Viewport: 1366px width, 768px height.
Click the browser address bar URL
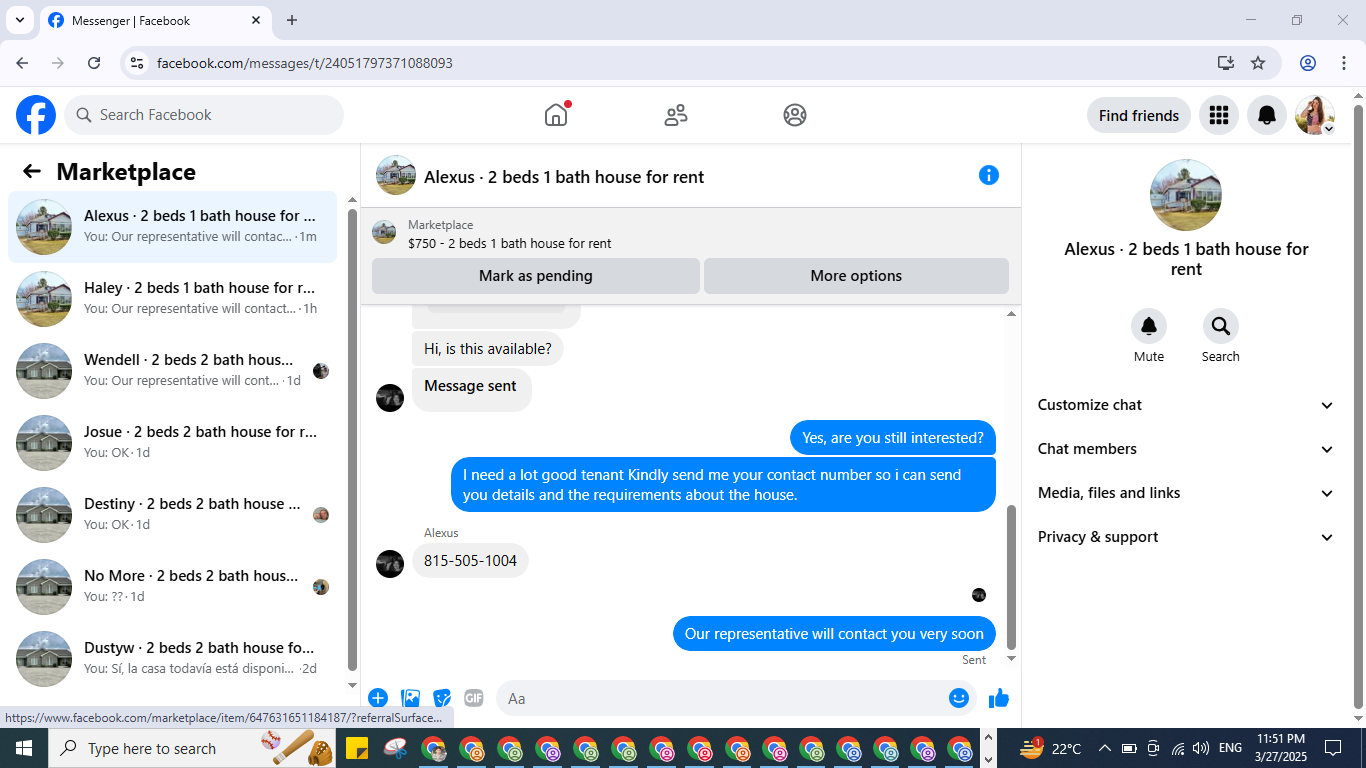coord(305,63)
